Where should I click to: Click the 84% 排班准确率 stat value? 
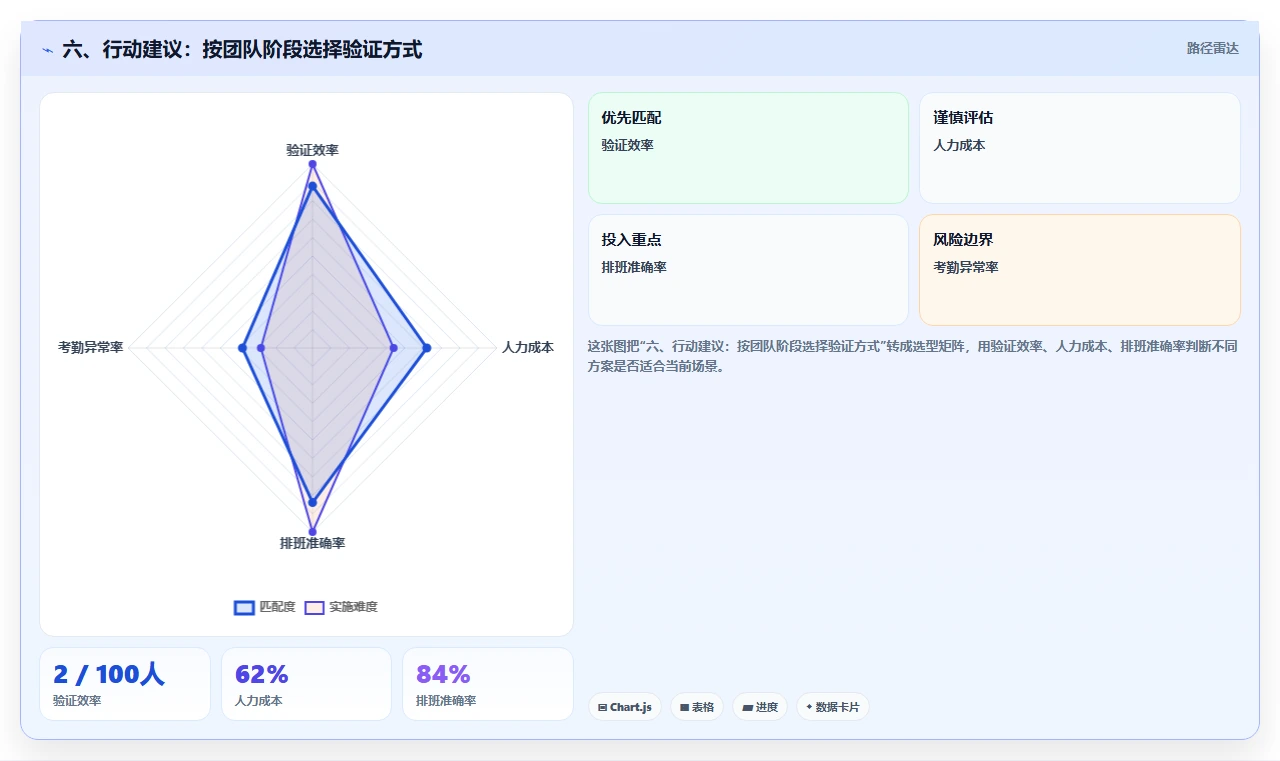coord(443,674)
